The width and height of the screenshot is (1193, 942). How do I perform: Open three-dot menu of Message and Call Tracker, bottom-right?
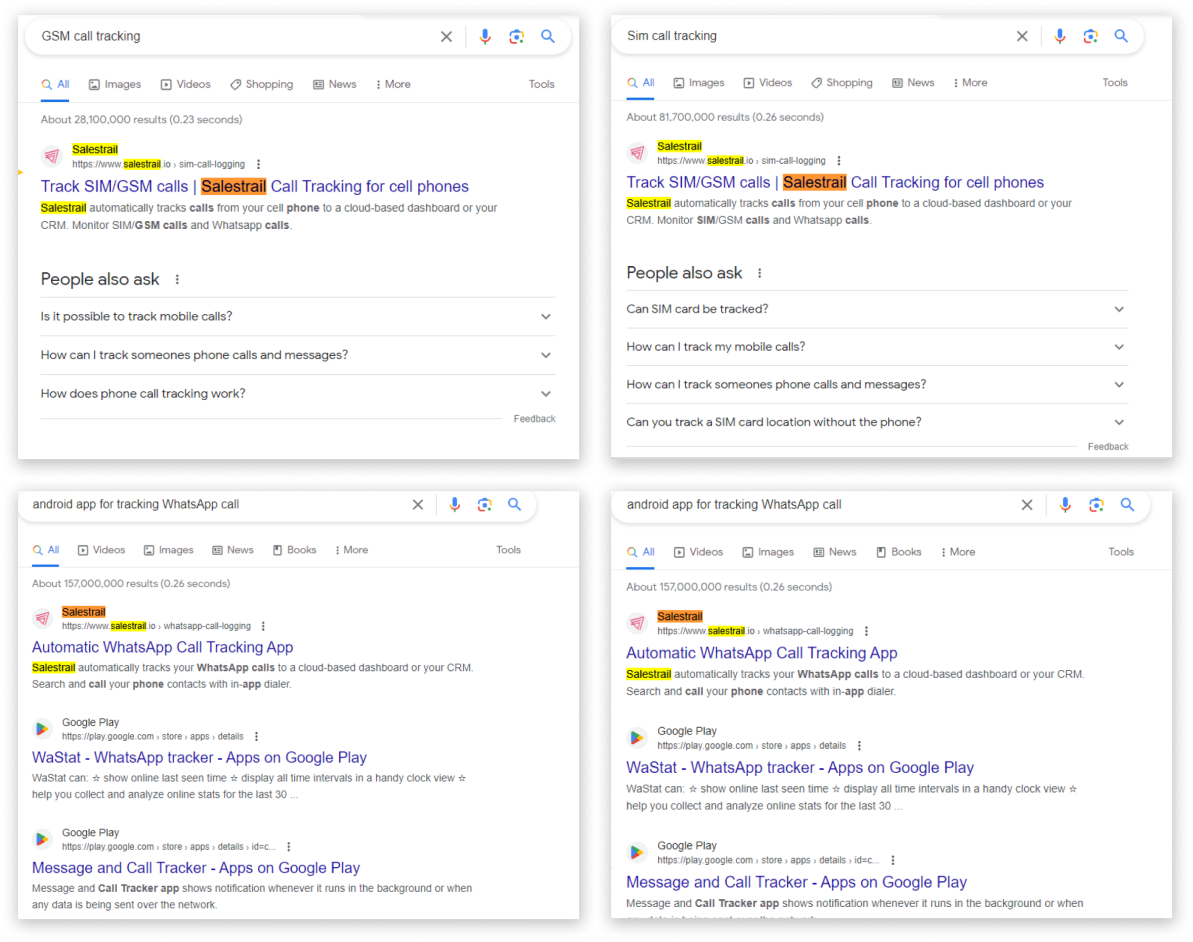(892, 861)
